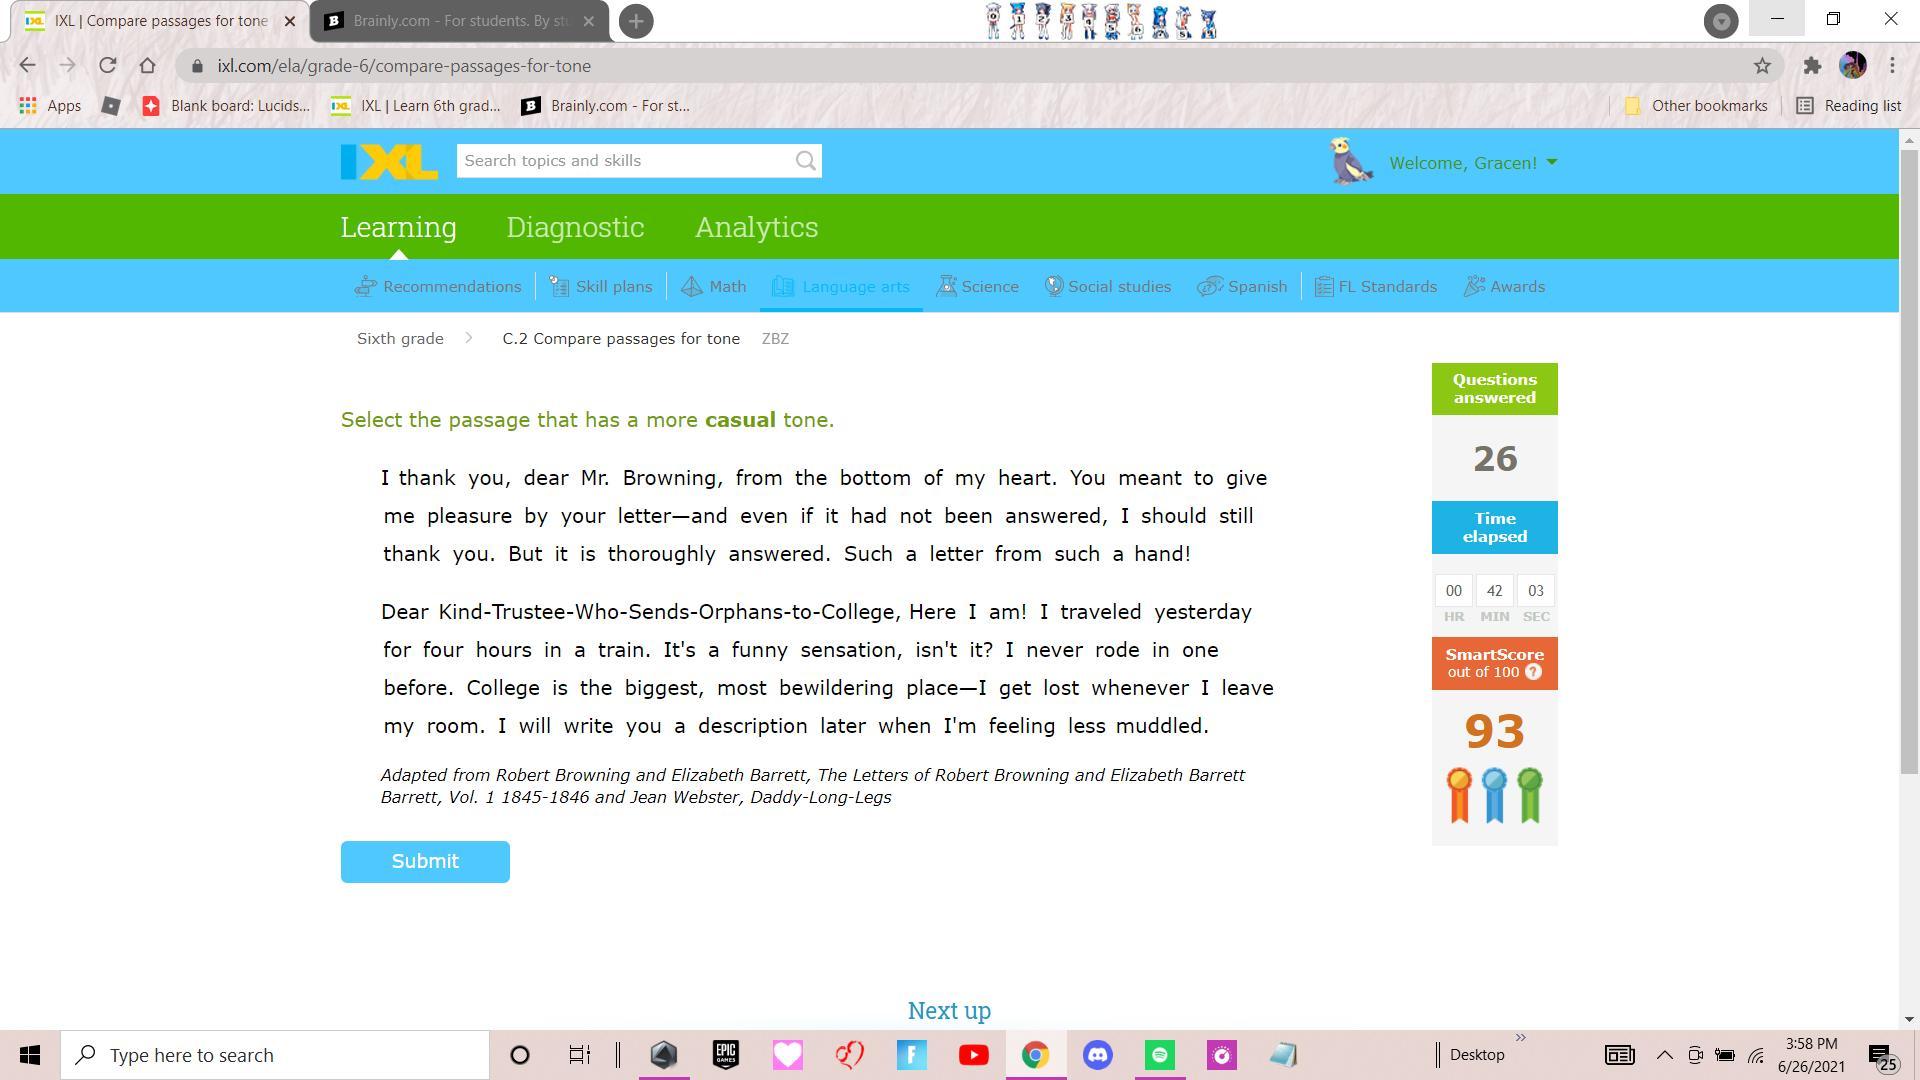Viewport: 1920px width, 1080px height.
Task: Bookmark page with the star icon
Action: click(1762, 66)
